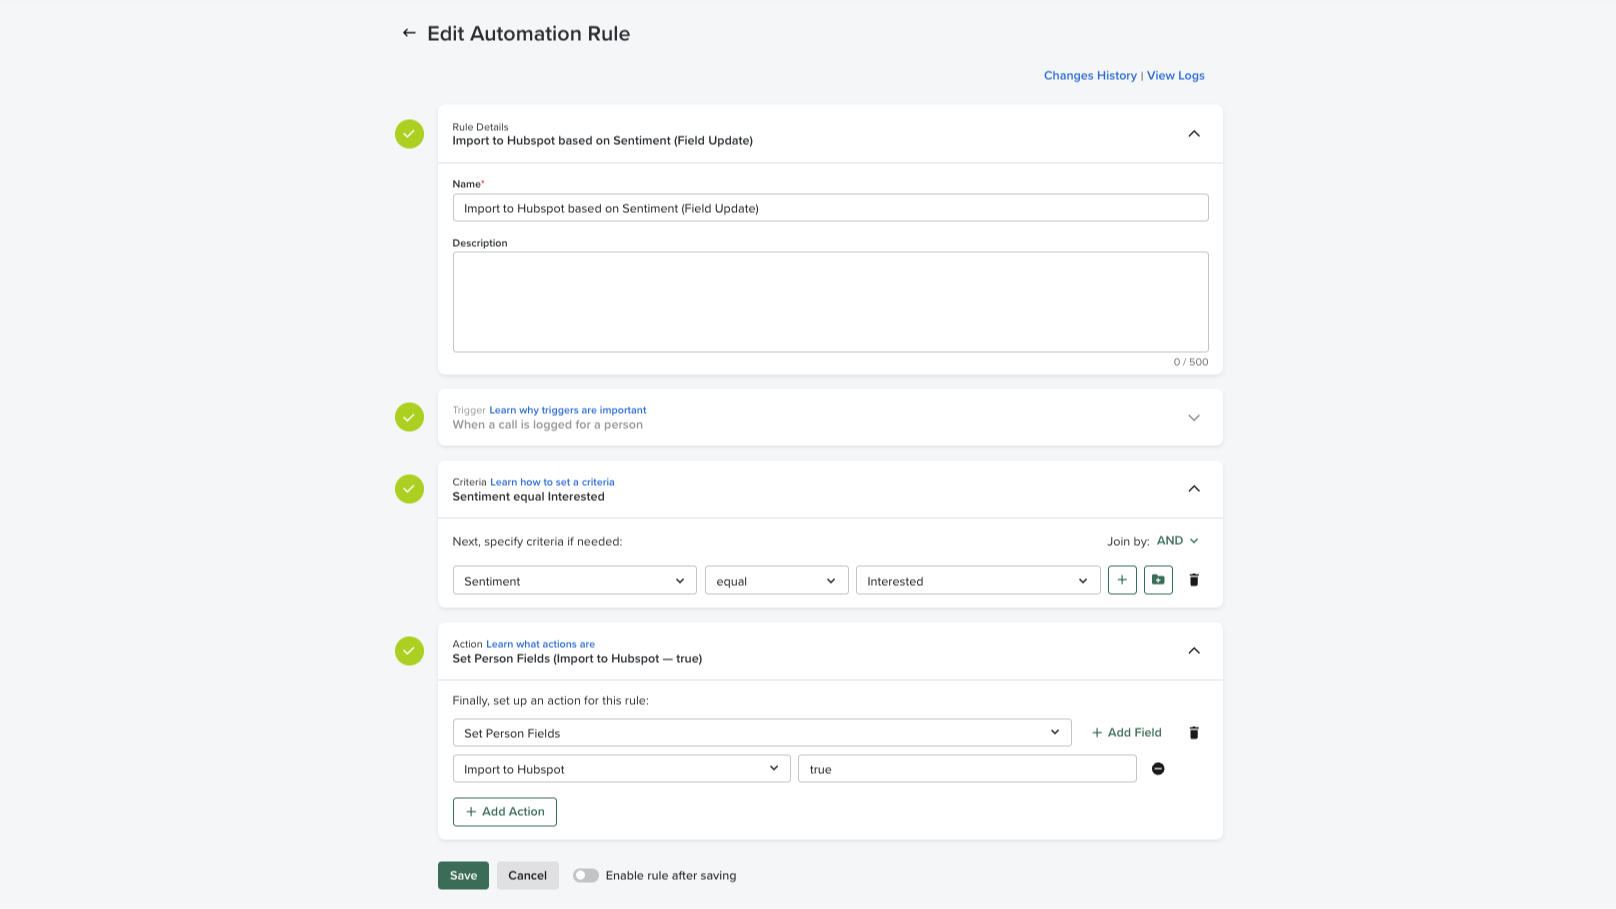Click the green checkmark beside the Criteria section

pyautogui.click(x=409, y=489)
